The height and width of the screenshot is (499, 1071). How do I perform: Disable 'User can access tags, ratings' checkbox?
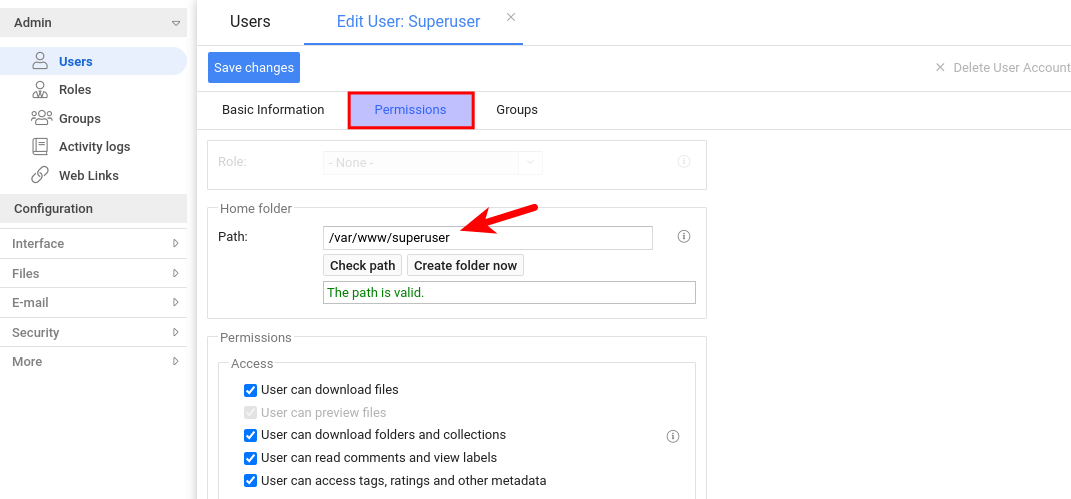(251, 481)
